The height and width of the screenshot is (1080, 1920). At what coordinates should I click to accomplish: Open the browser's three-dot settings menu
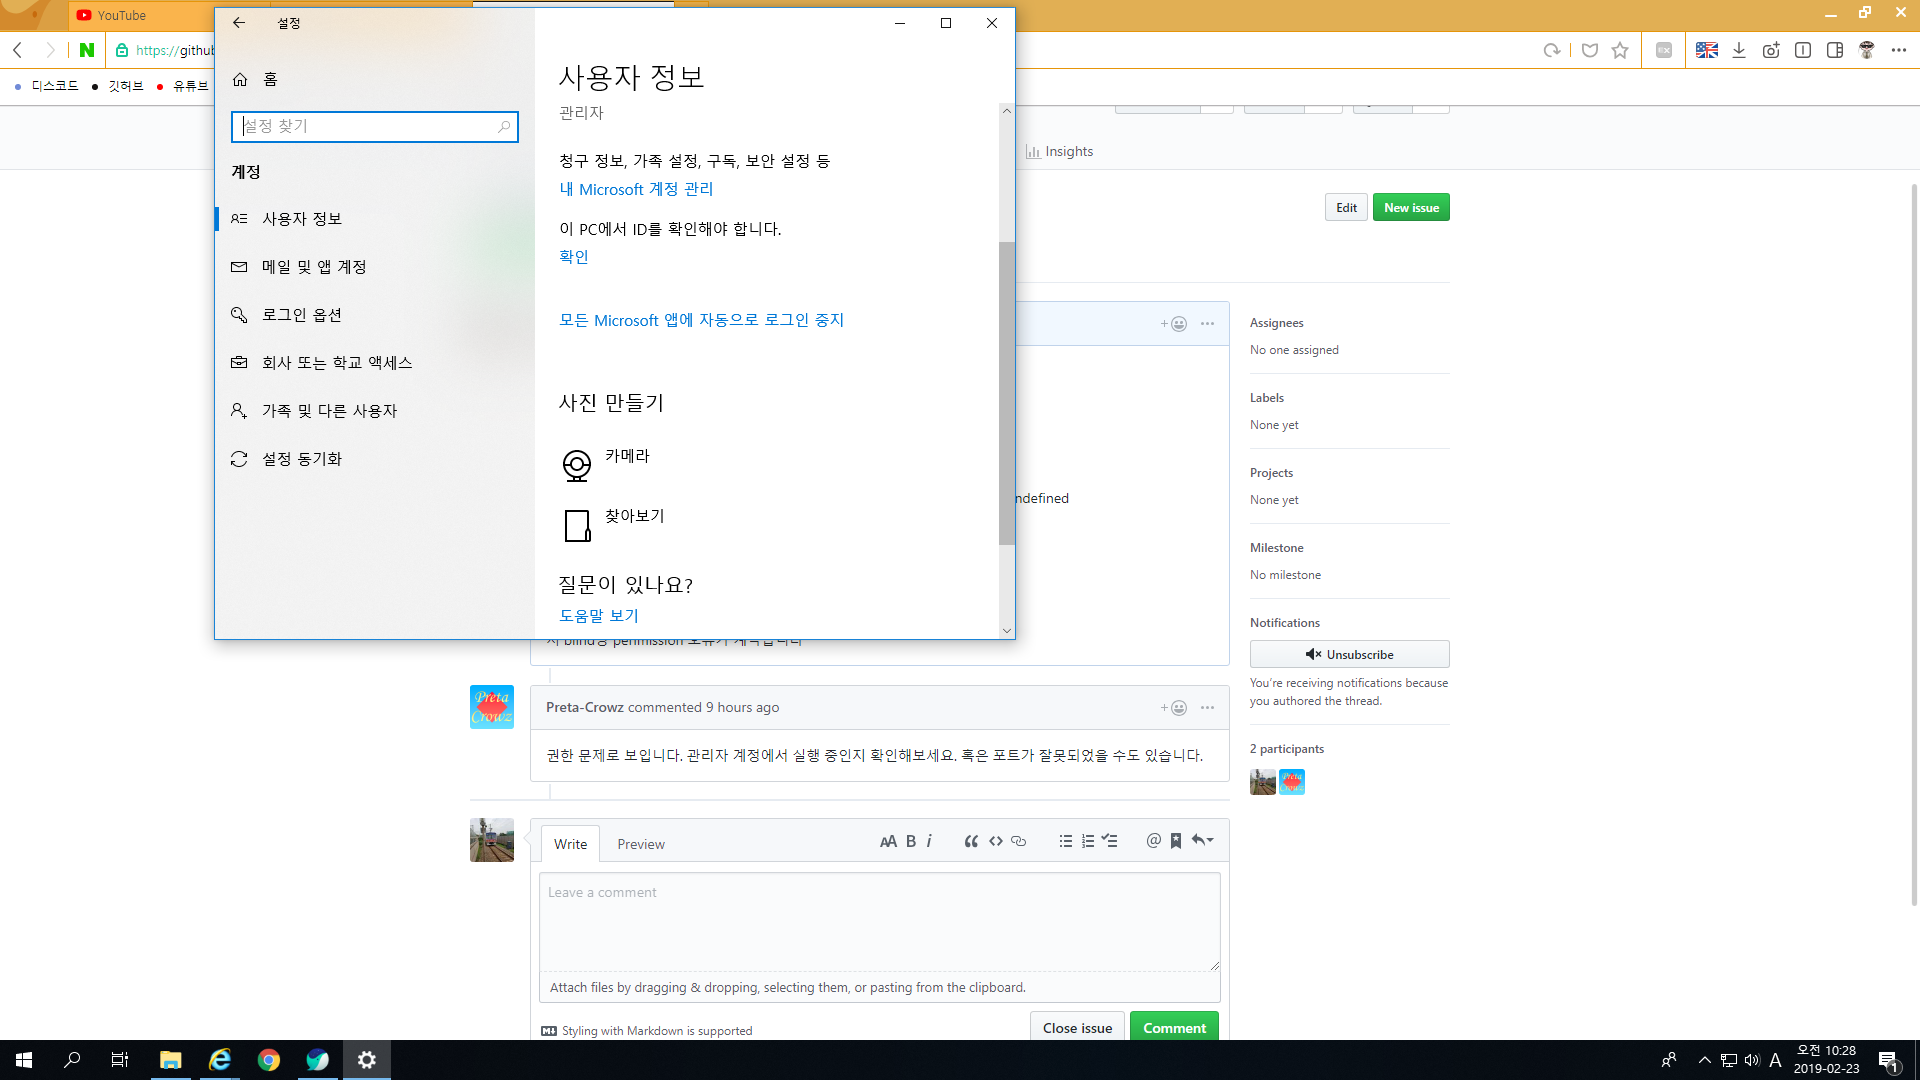pyautogui.click(x=1899, y=49)
